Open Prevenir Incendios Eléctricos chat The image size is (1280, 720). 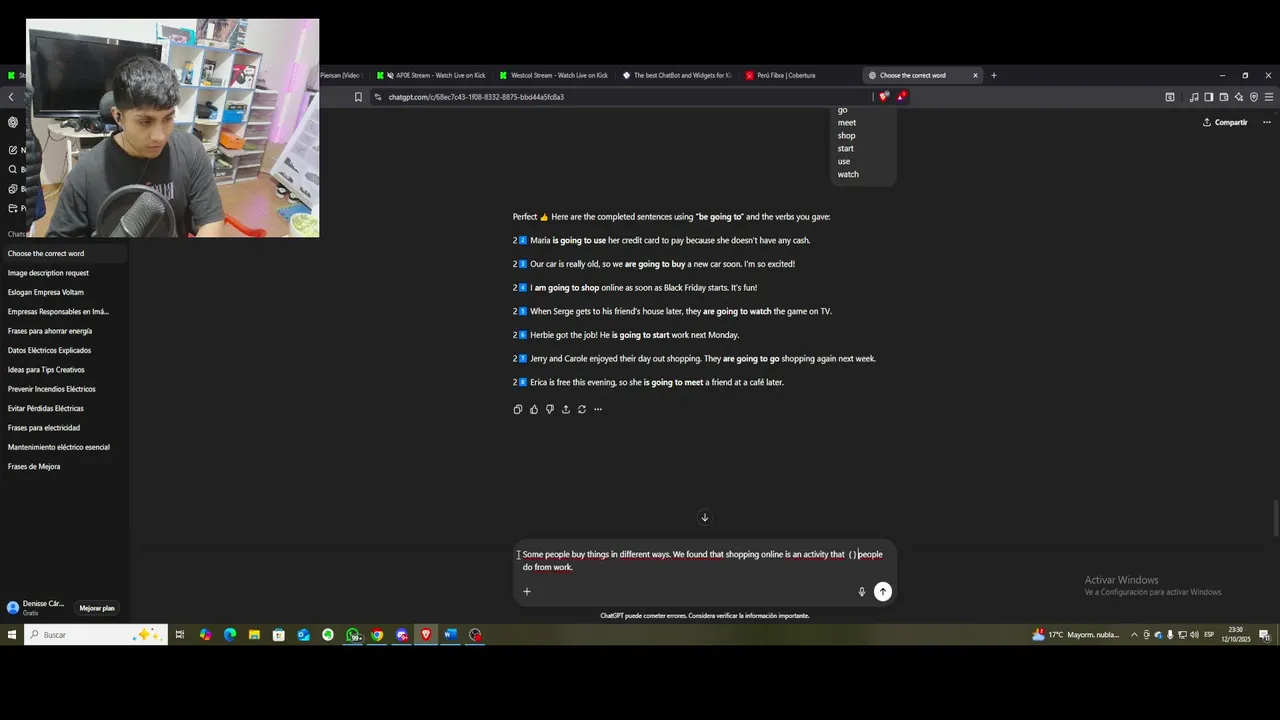tap(64, 389)
